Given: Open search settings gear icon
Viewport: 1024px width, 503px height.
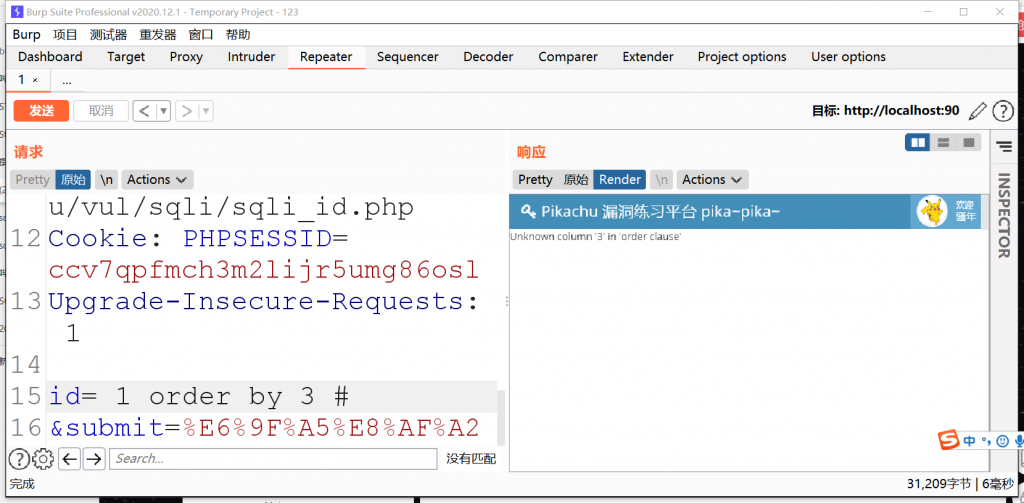Looking at the screenshot, I should 43,459.
